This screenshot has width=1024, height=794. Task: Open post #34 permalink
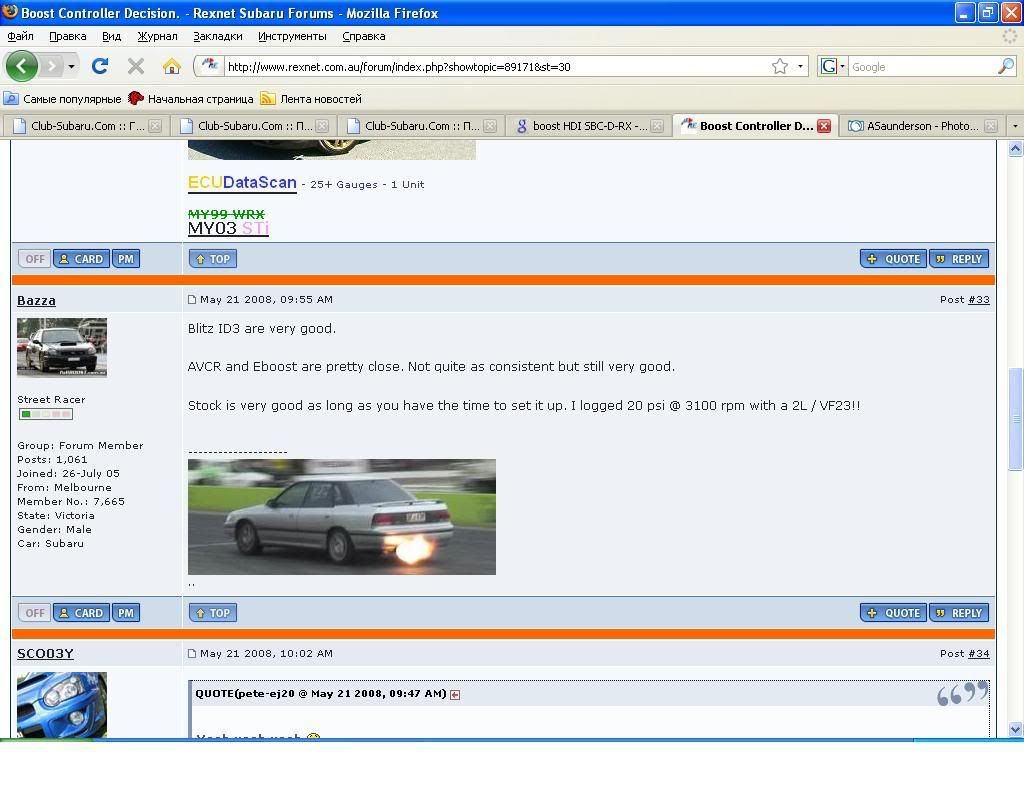coord(978,654)
